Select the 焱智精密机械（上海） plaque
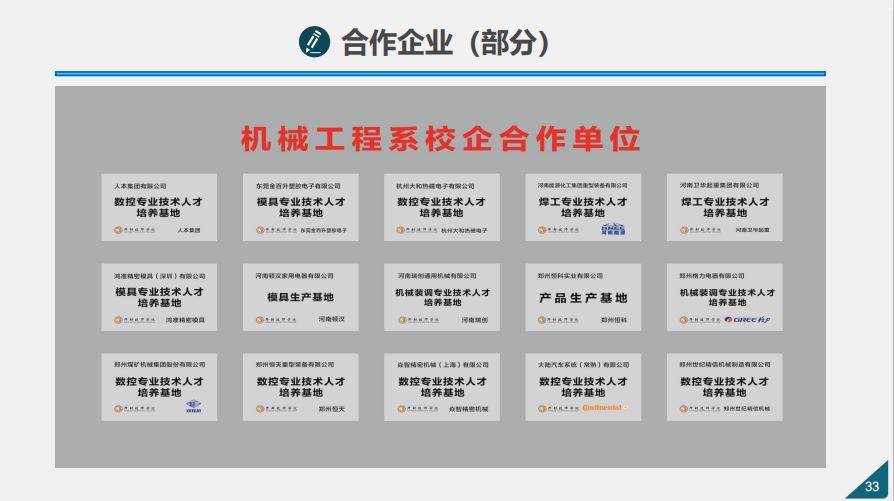This screenshot has height=501, width=894. coord(441,386)
